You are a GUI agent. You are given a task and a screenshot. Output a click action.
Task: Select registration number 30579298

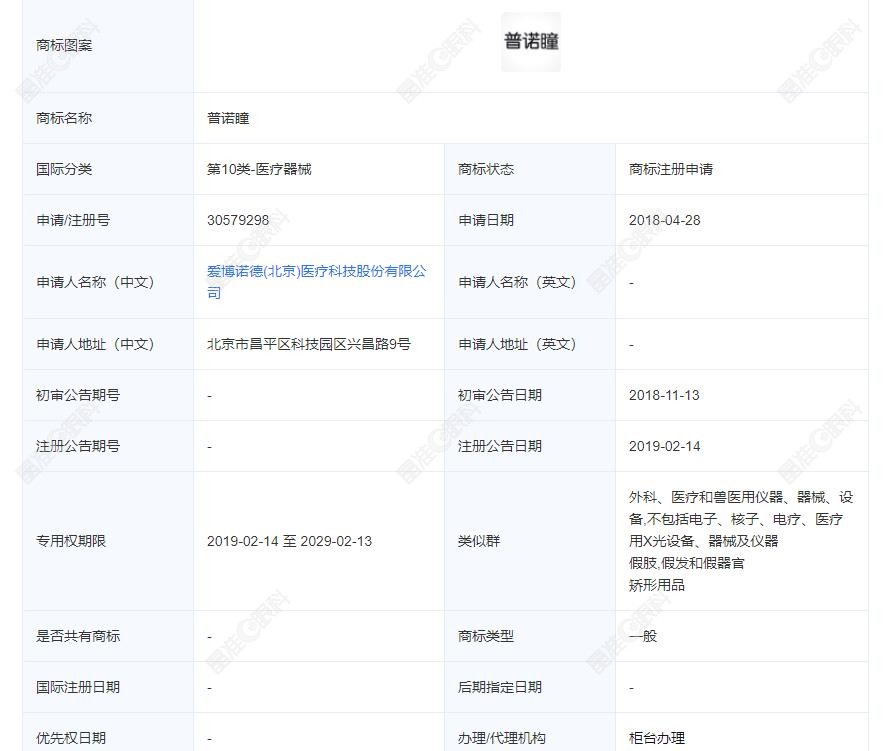point(238,220)
